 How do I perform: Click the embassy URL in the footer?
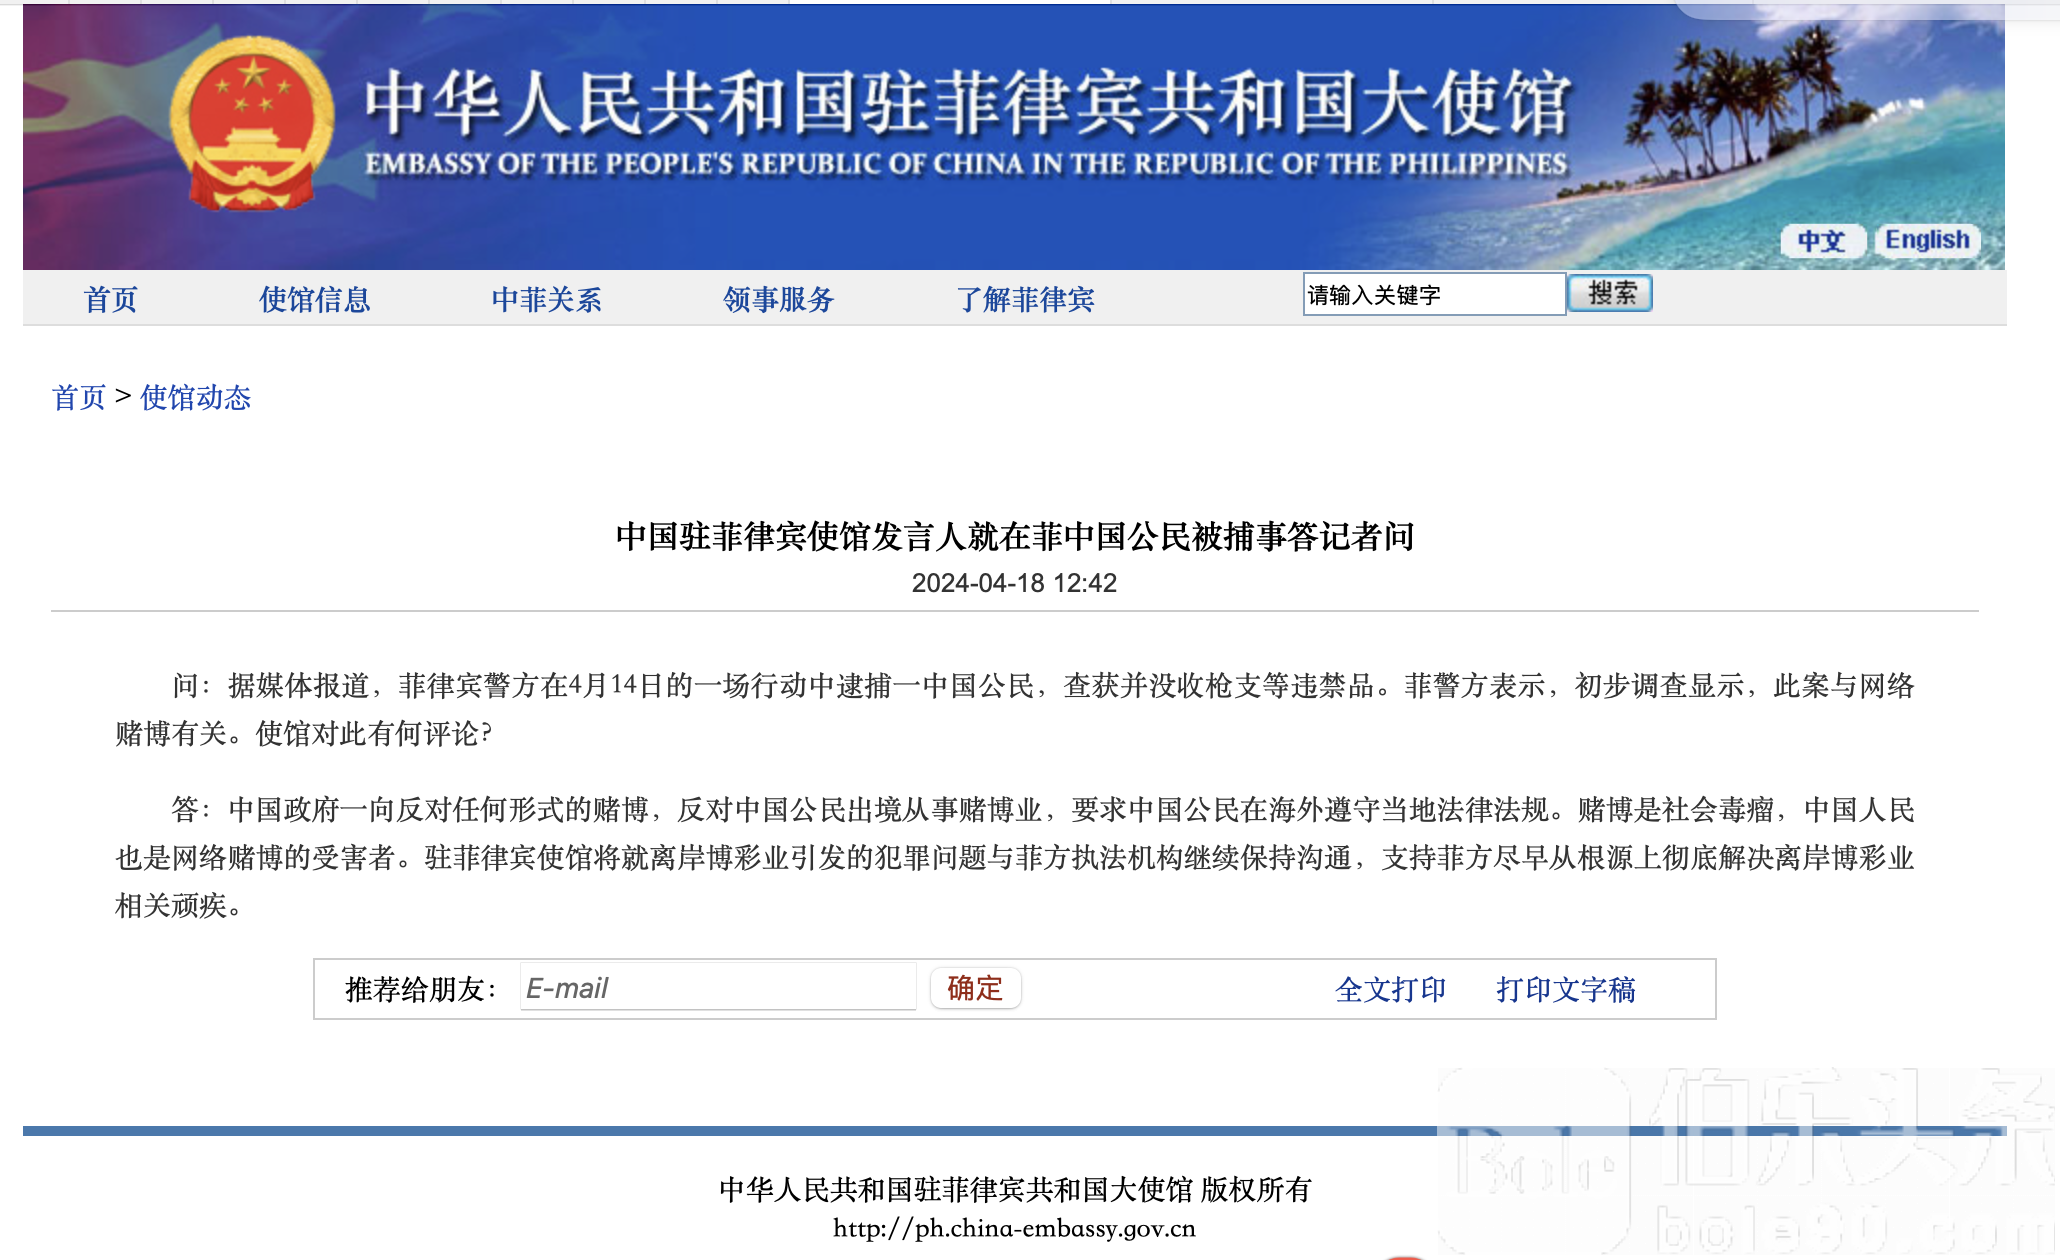point(1014,1228)
